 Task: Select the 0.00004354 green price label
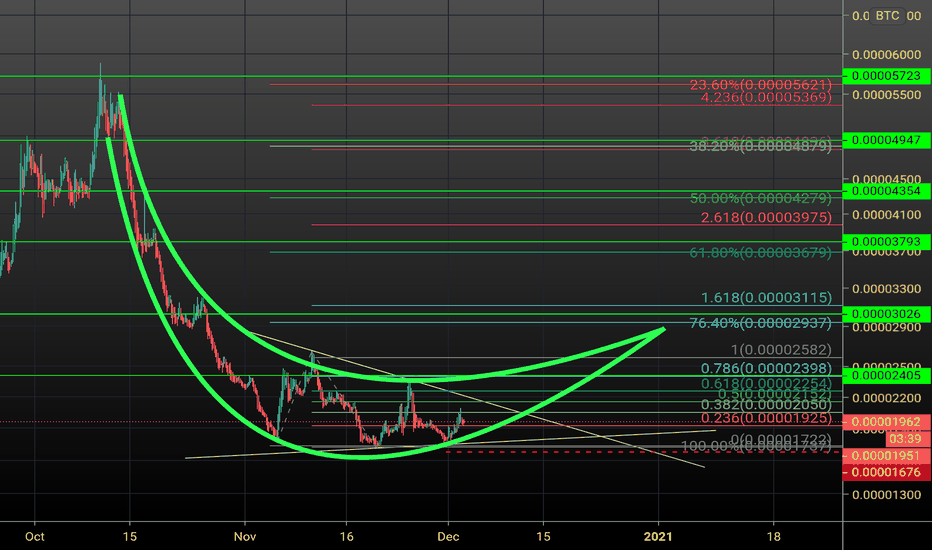pos(886,191)
